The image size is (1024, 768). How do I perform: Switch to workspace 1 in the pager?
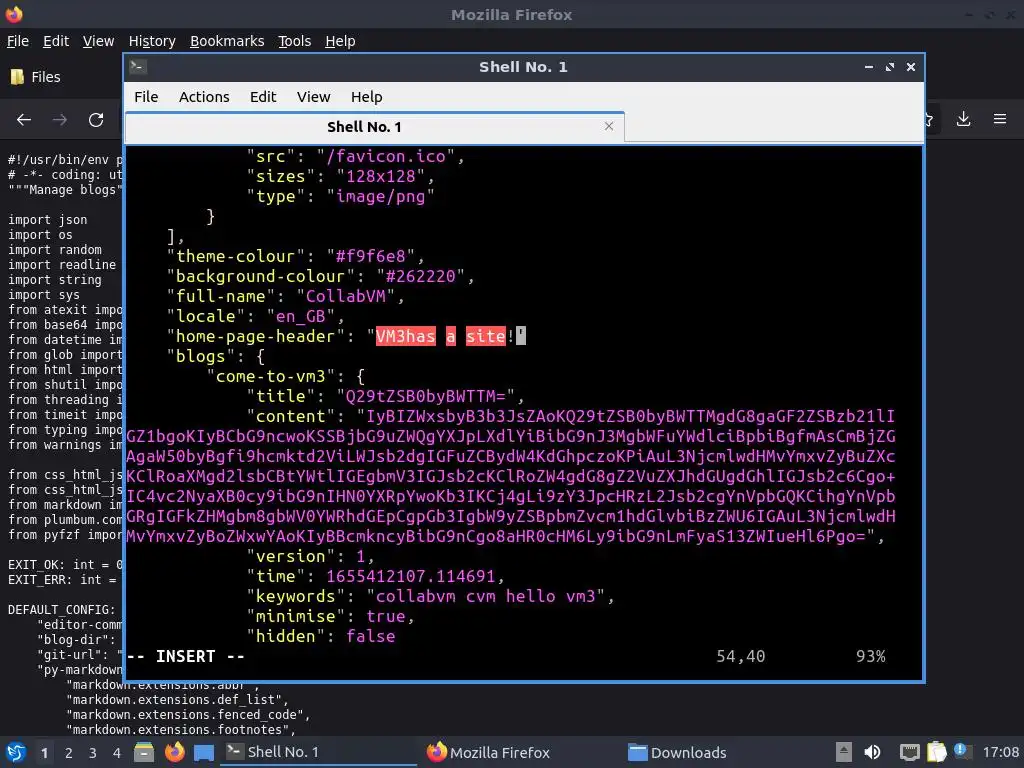pyautogui.click(x=44, y=753)
